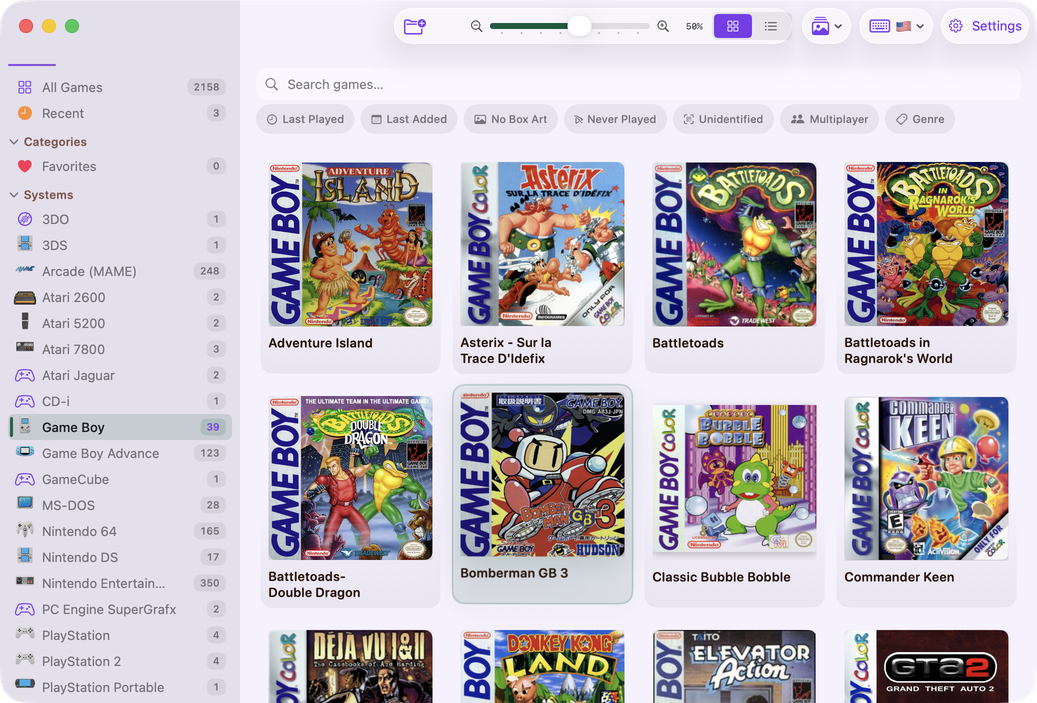Click the Atari 5200 console icon
This screenshot has height=703, width=1037.
pyautogui.click(x=24, y=322)
